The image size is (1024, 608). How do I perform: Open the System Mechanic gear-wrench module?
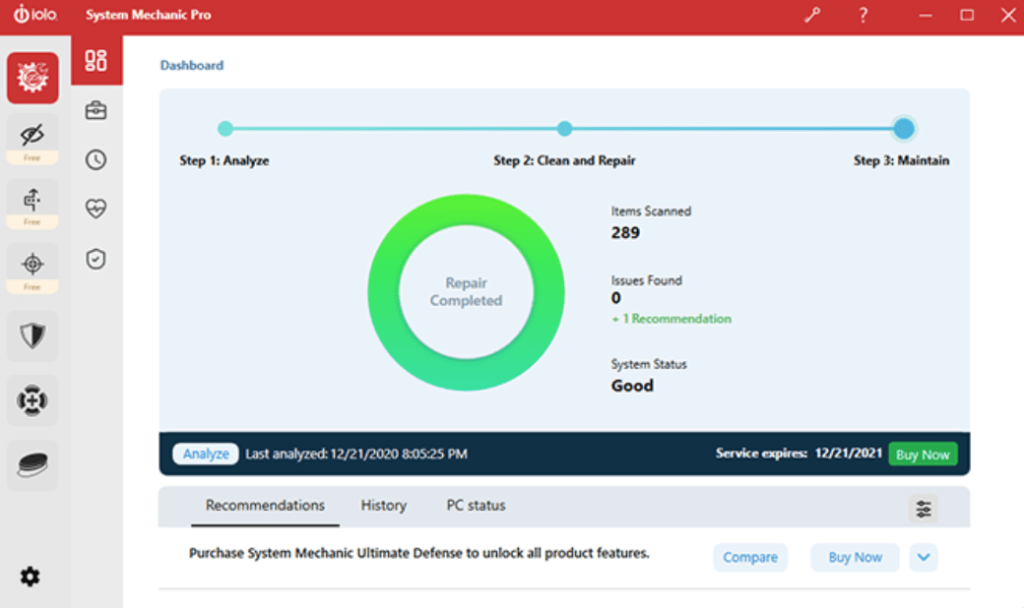(x=33, y=78)
